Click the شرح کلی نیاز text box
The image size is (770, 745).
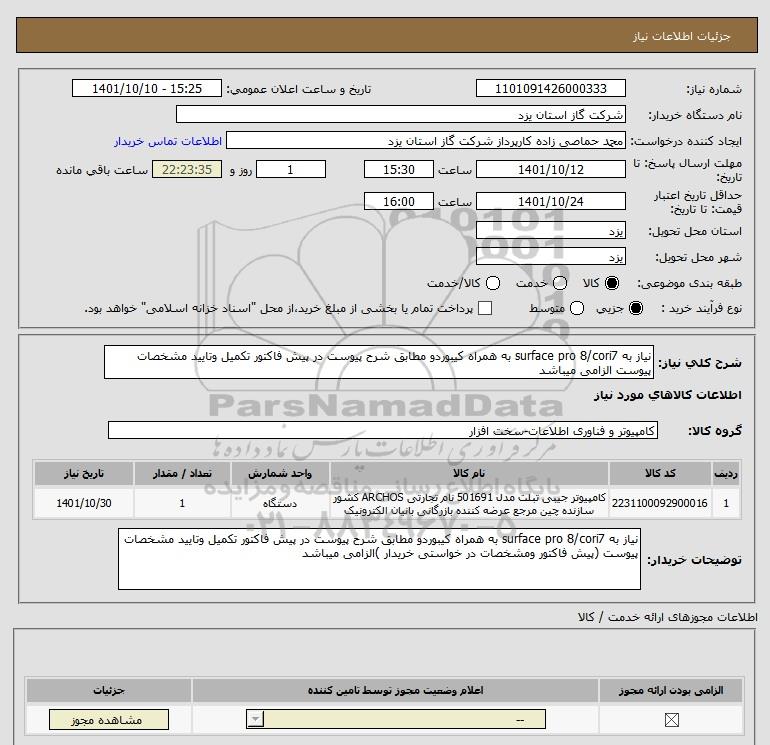[x=379, y=362]
